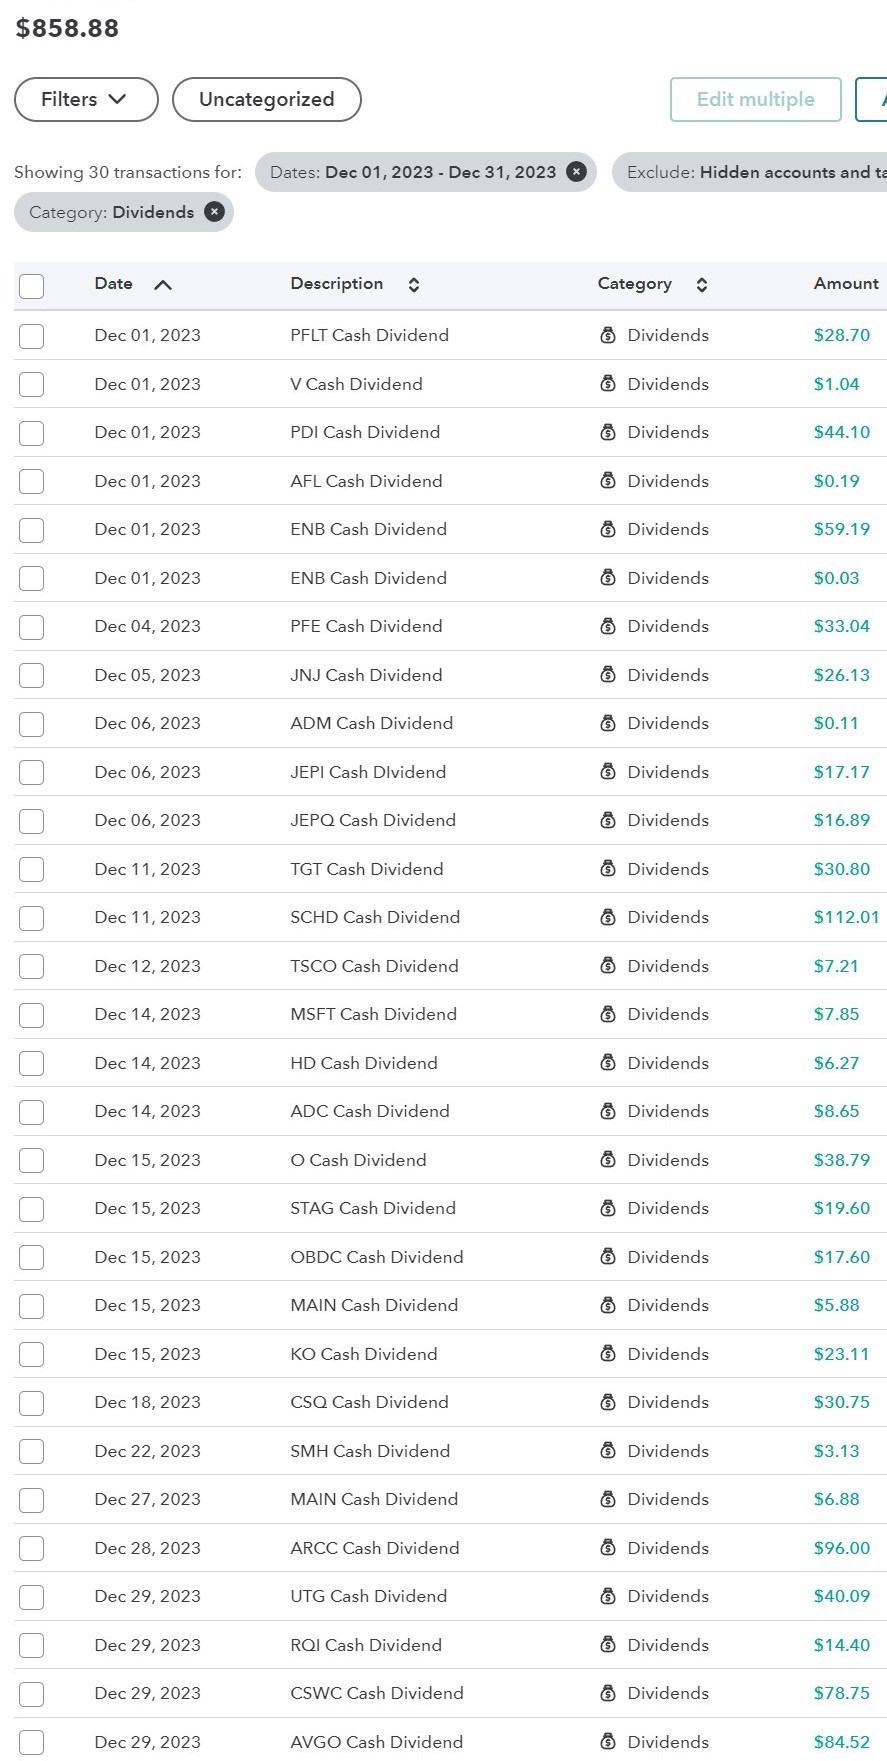887x1761 pixels.
Task: Click the Date sort ascending arrow
Action: tap(163, 285)
